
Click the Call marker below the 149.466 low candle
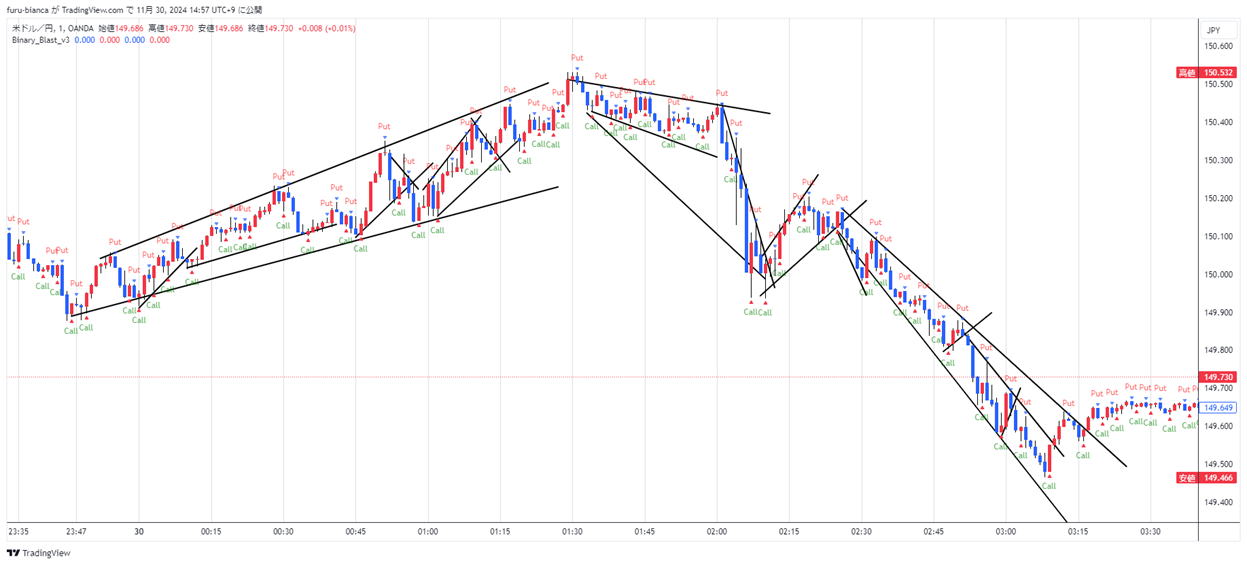[1048, 486]
